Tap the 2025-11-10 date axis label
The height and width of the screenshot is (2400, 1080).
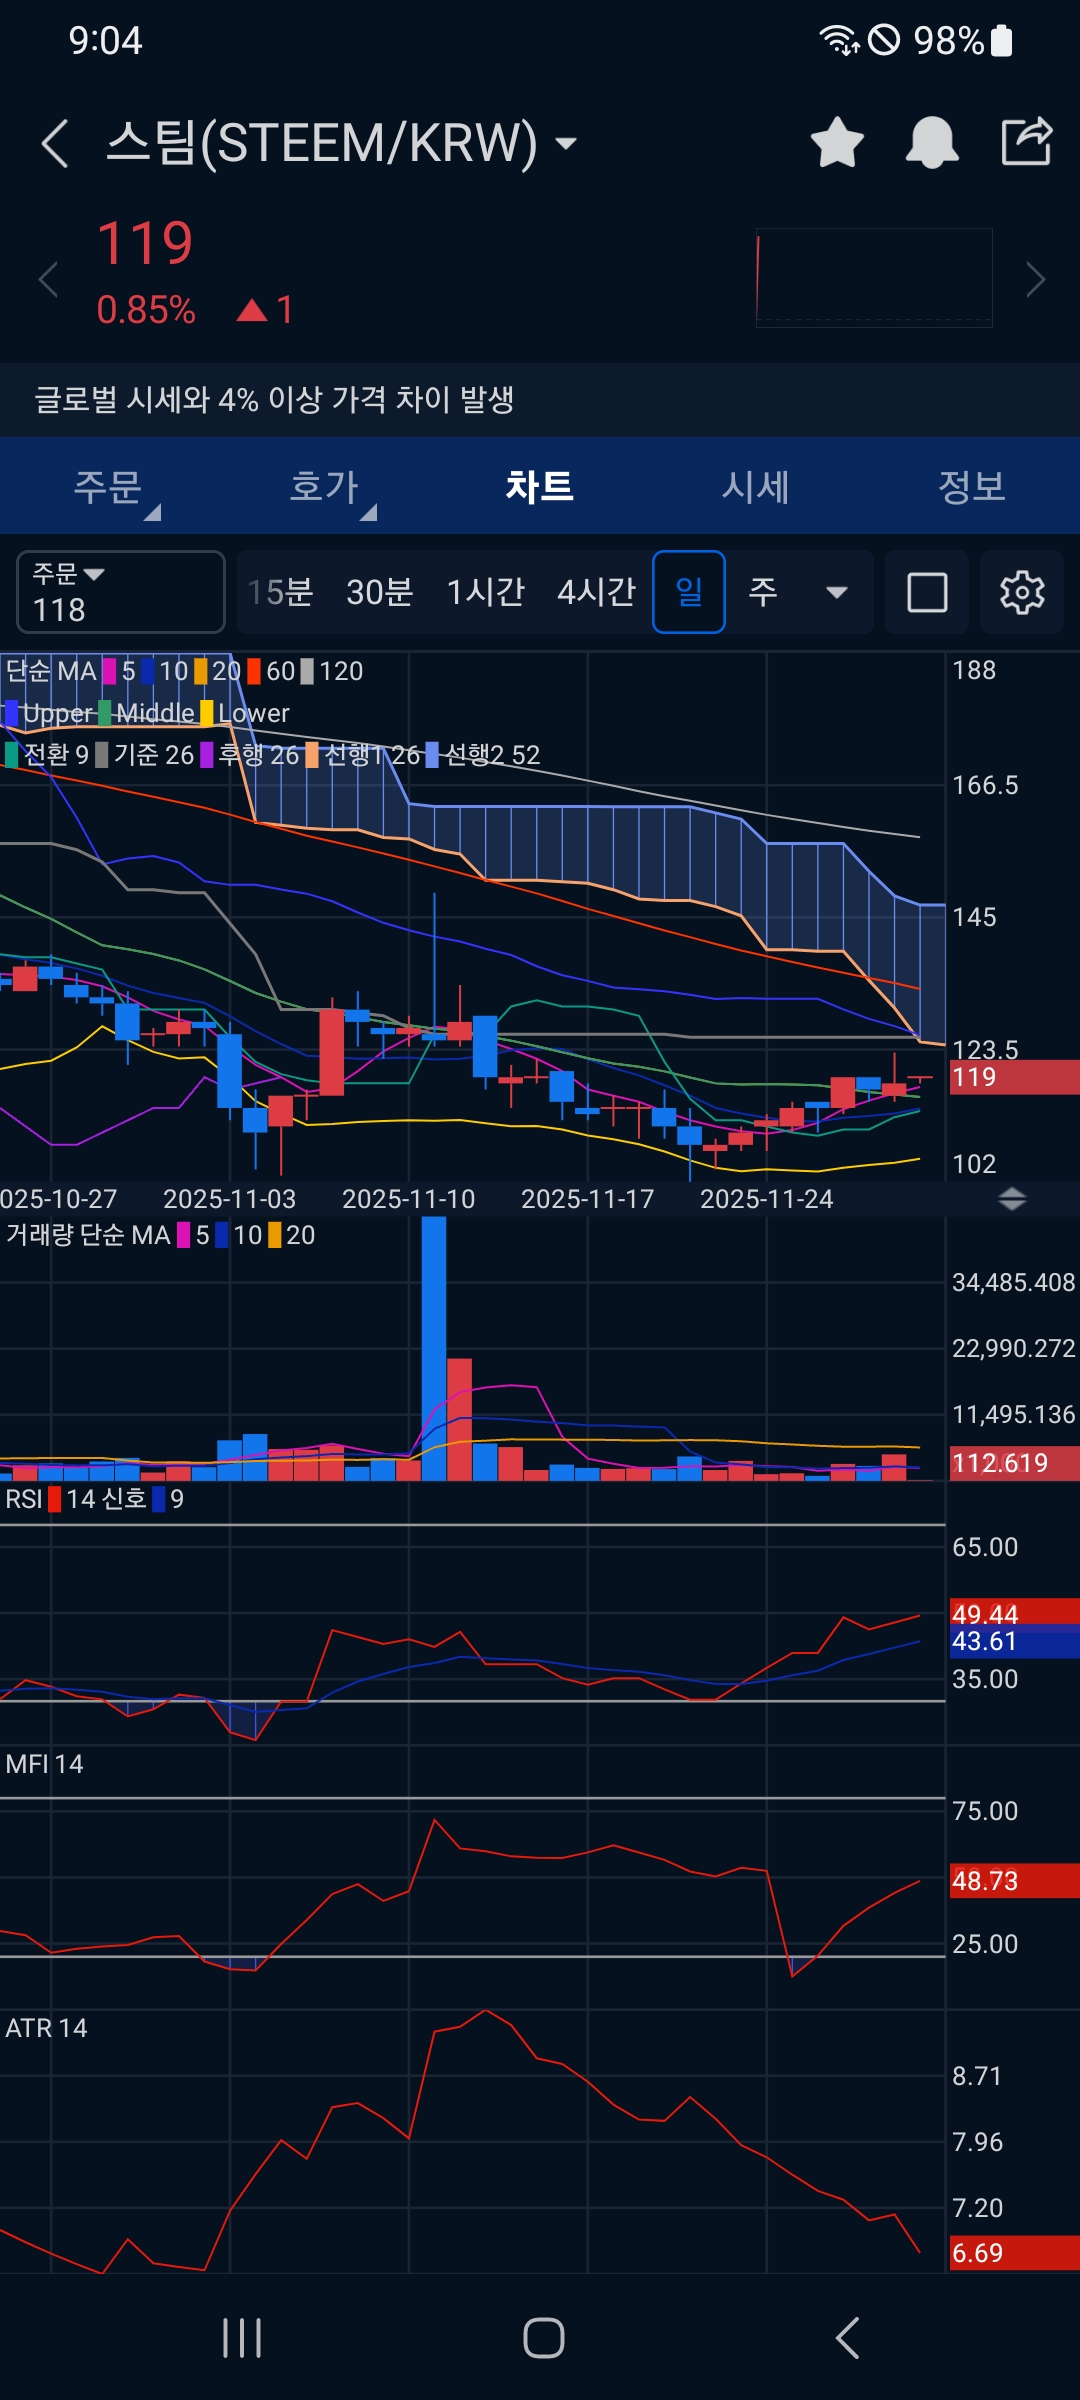click(408, 1199)
